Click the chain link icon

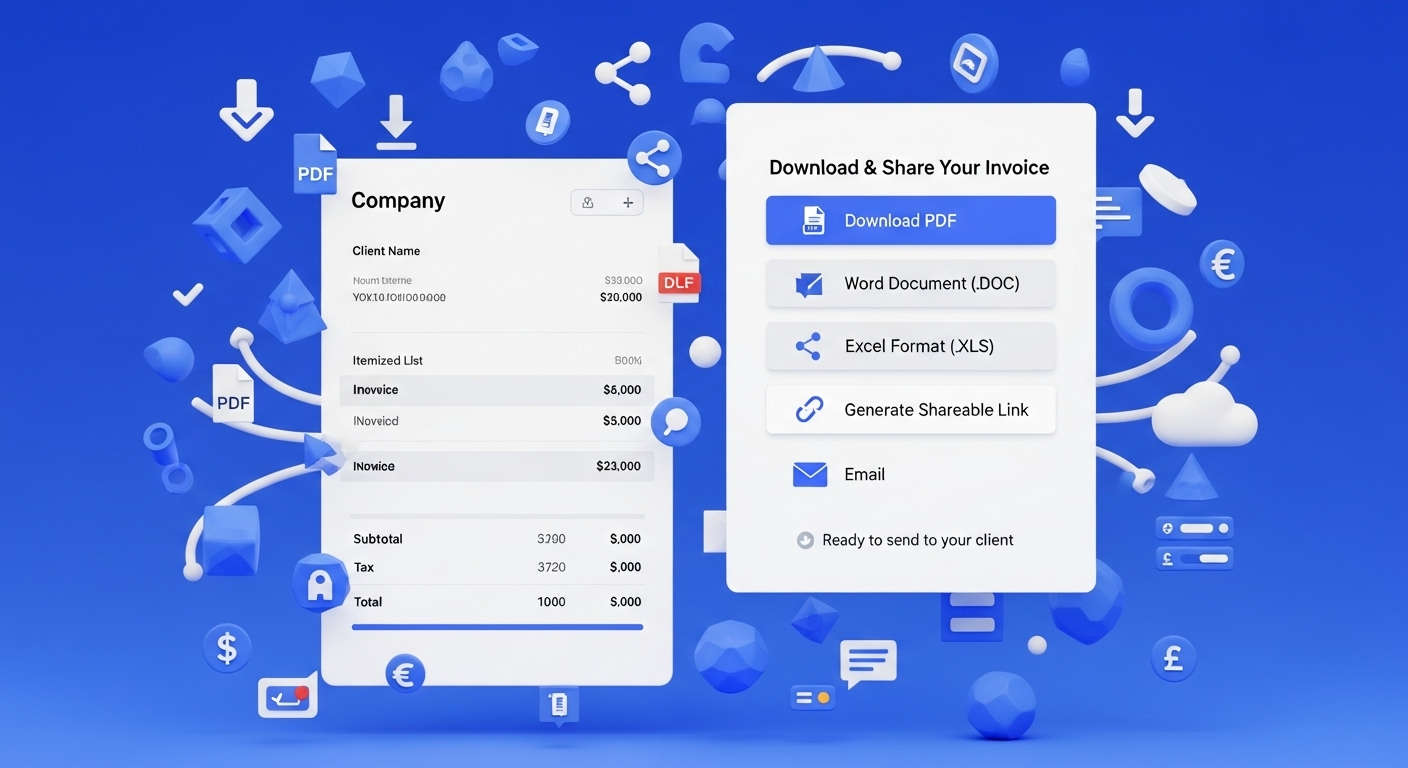[808, 410]
